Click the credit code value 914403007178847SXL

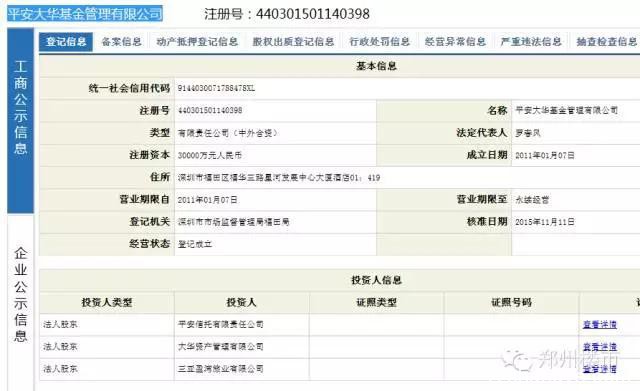click(x=216, y=88)
